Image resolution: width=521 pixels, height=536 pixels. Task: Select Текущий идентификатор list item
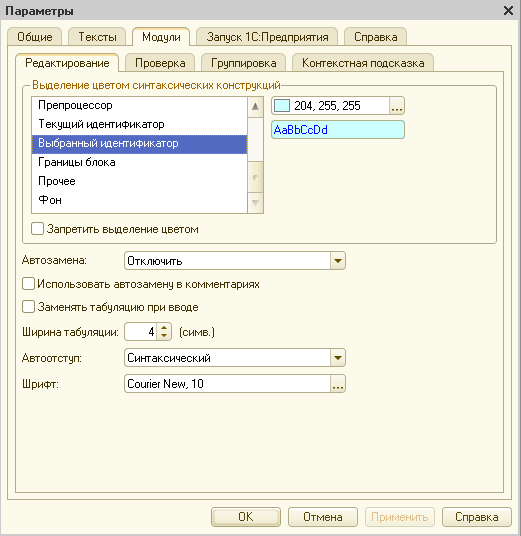tap(139, 124)
